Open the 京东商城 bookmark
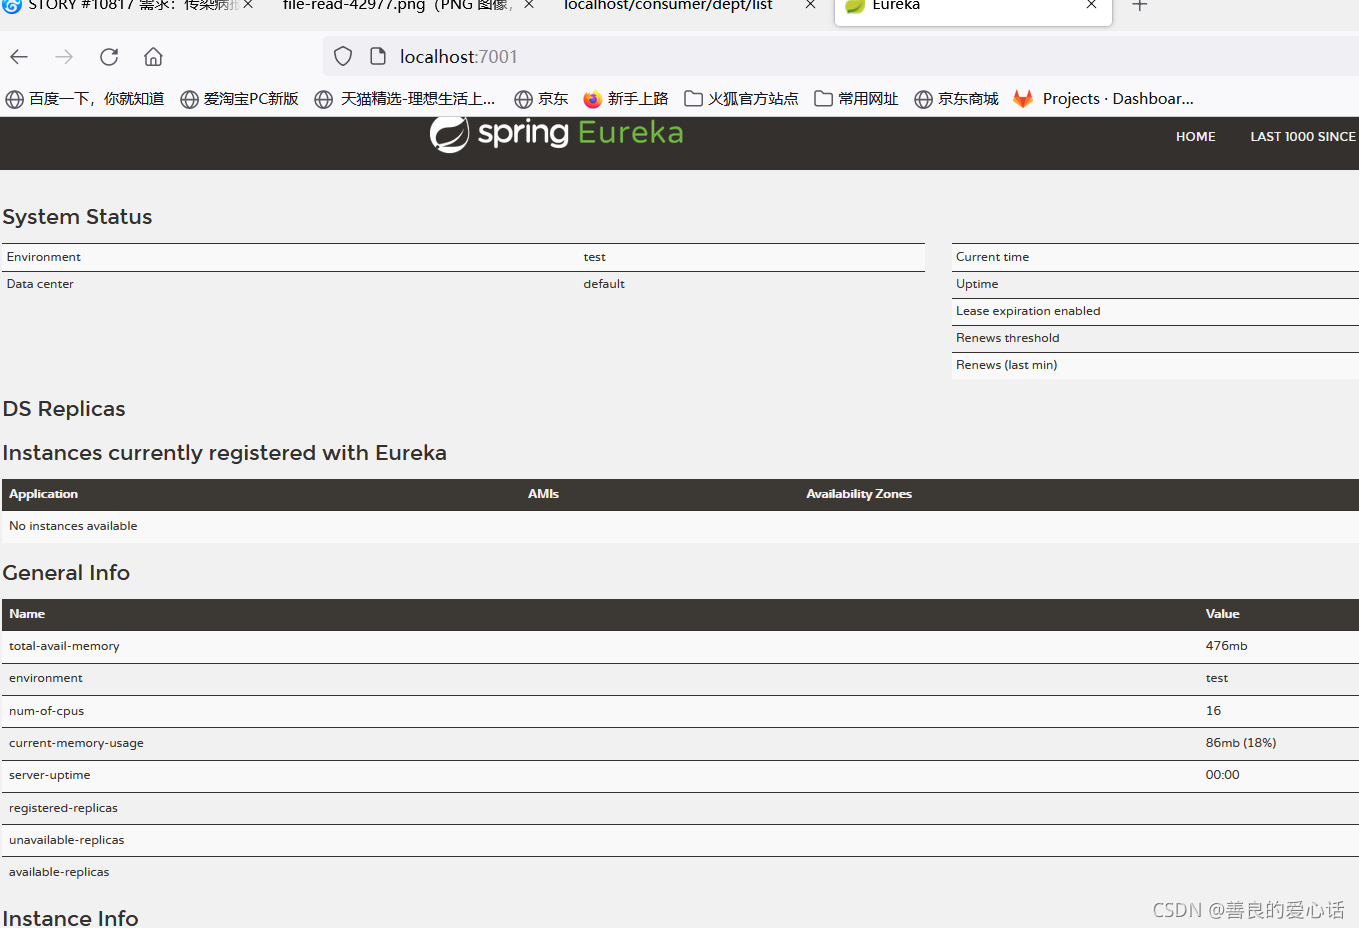 (956, 99)
